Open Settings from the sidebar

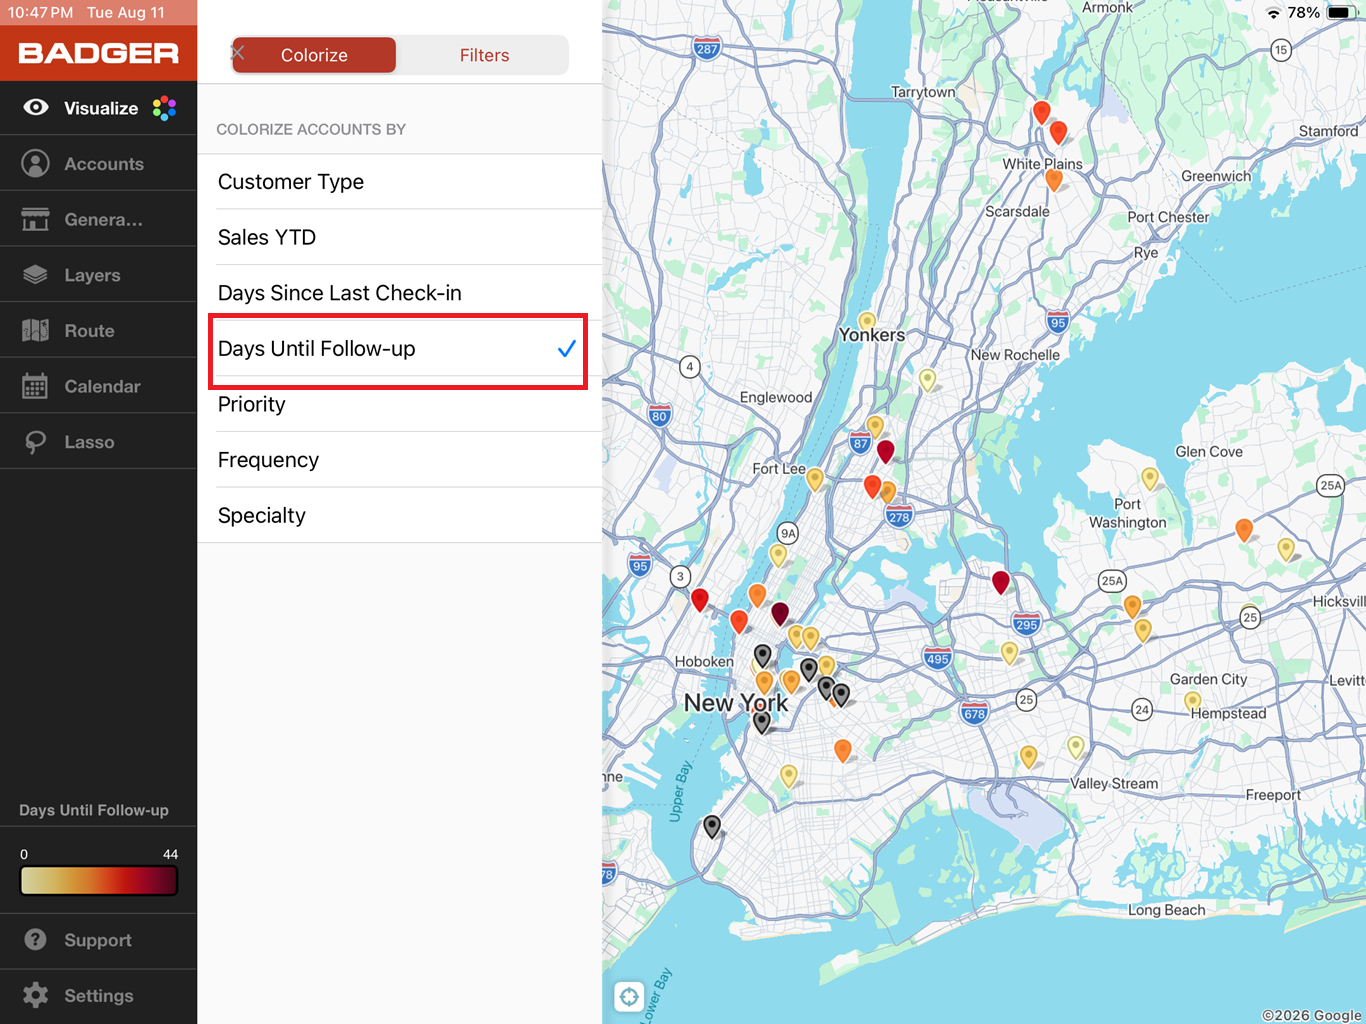coord(98,995)
